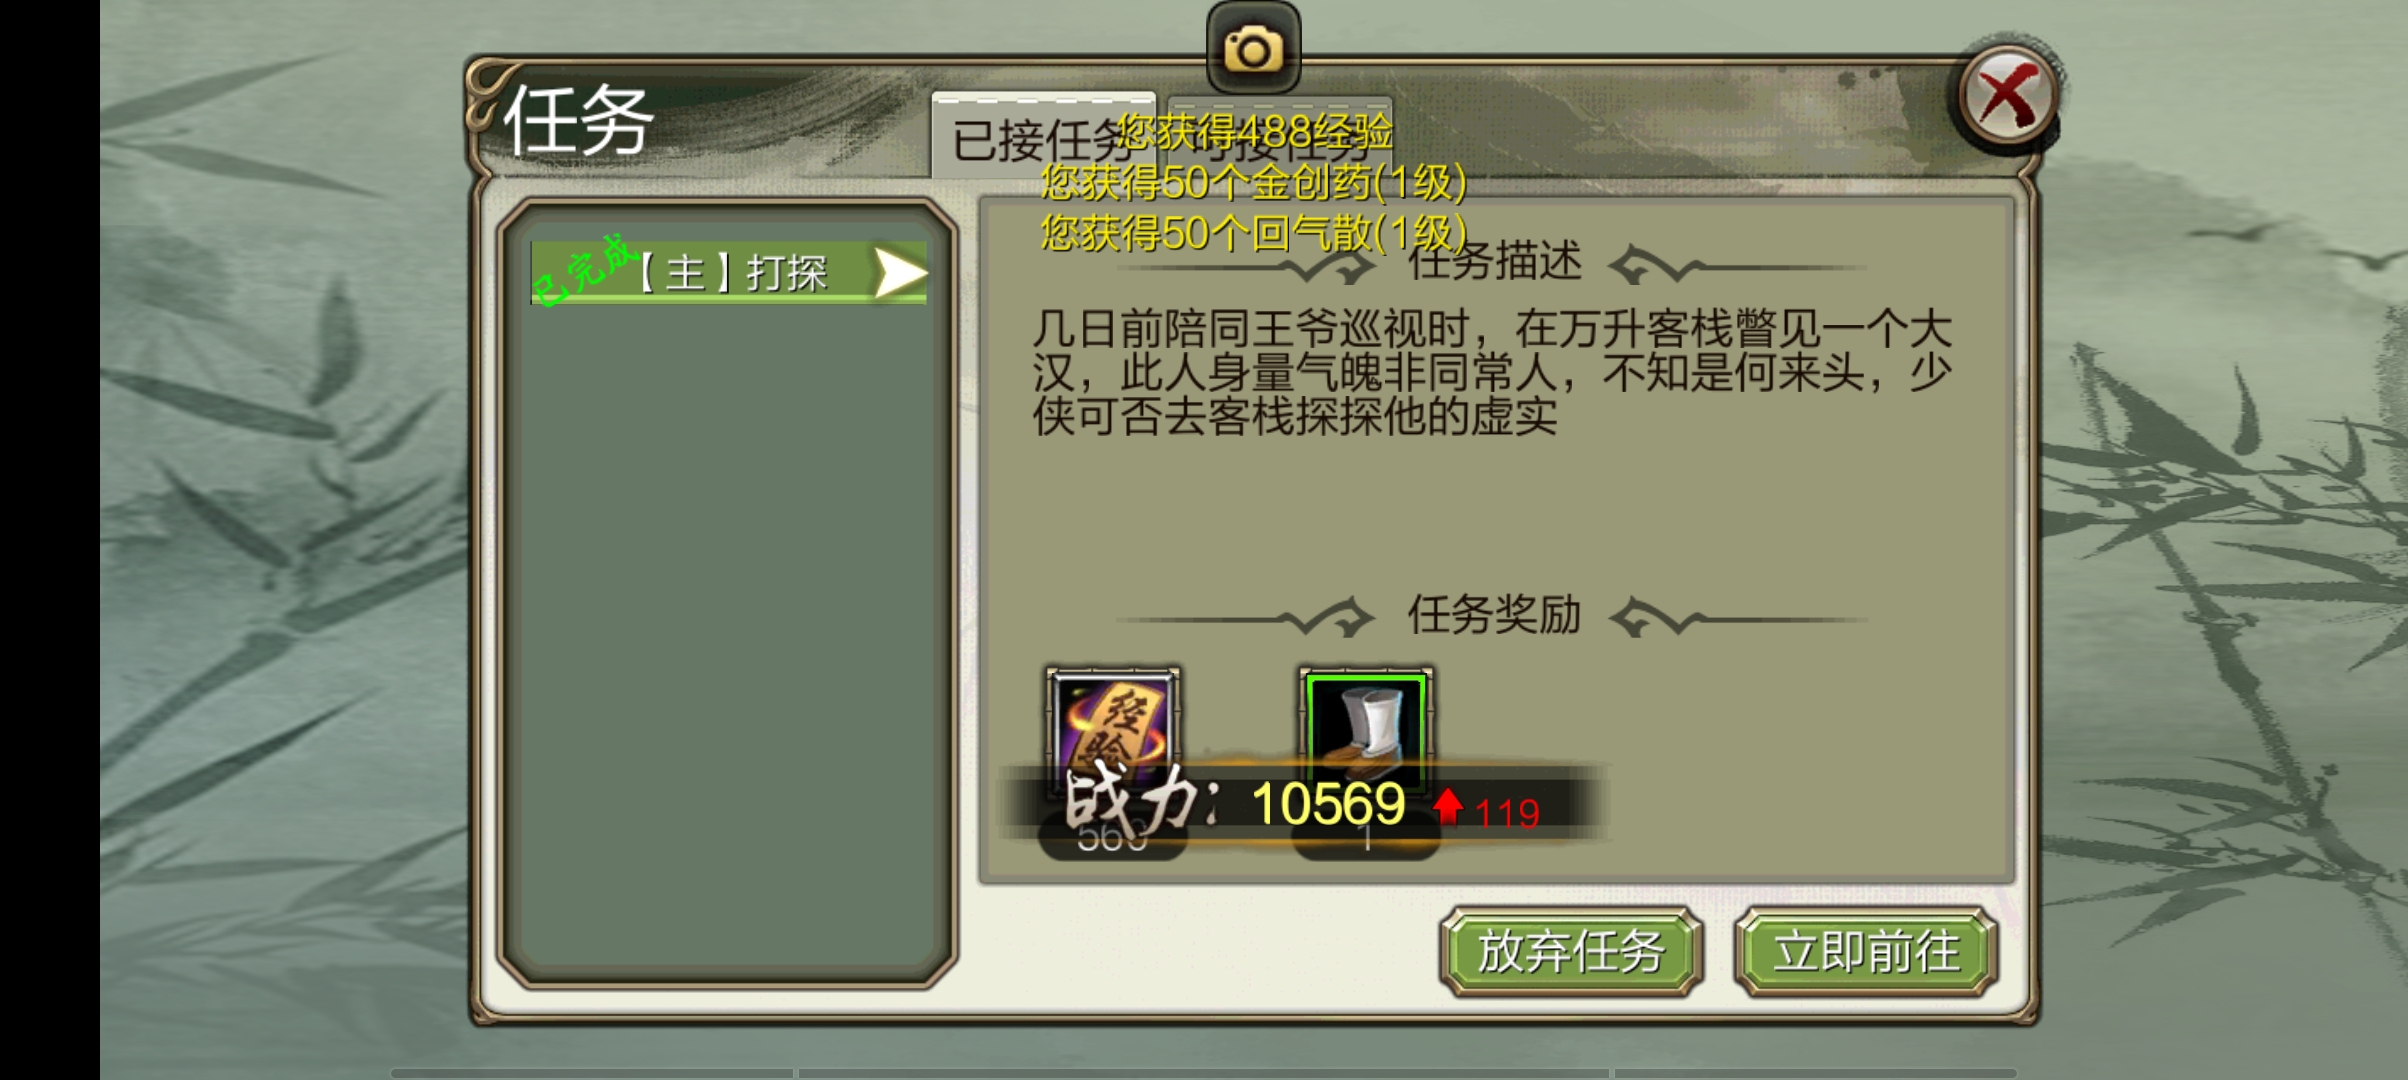Open the 可接任务 tab
Image resolution: width=2408 pixels, height=1080 pixels.
click(1280, 137)
